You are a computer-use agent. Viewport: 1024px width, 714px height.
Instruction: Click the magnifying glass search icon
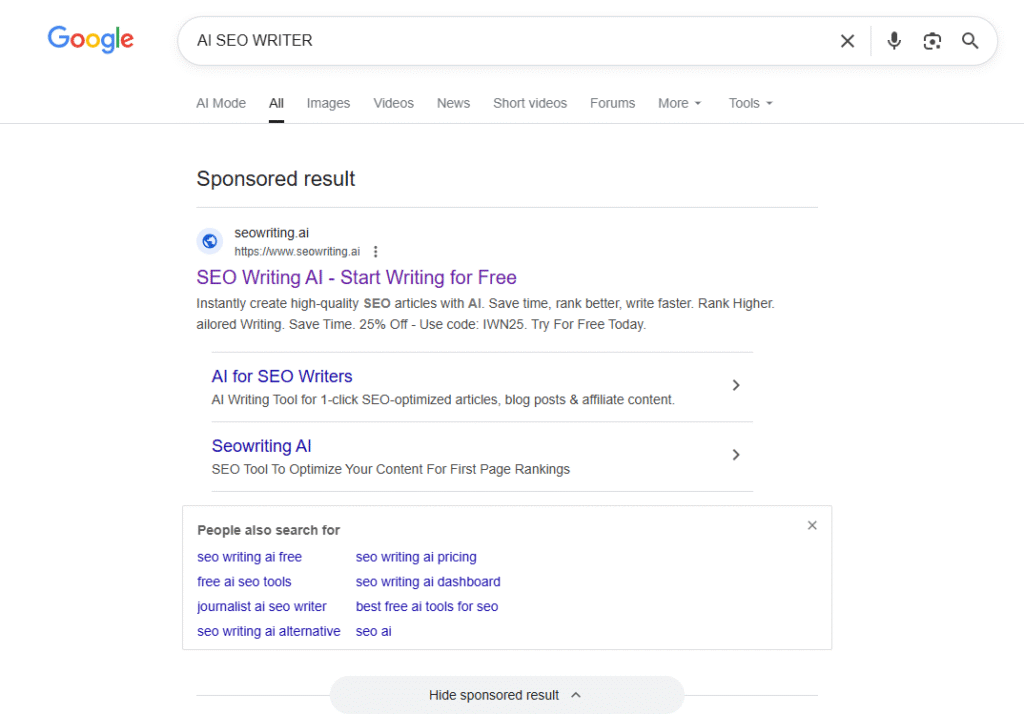(x=970, y=41)
